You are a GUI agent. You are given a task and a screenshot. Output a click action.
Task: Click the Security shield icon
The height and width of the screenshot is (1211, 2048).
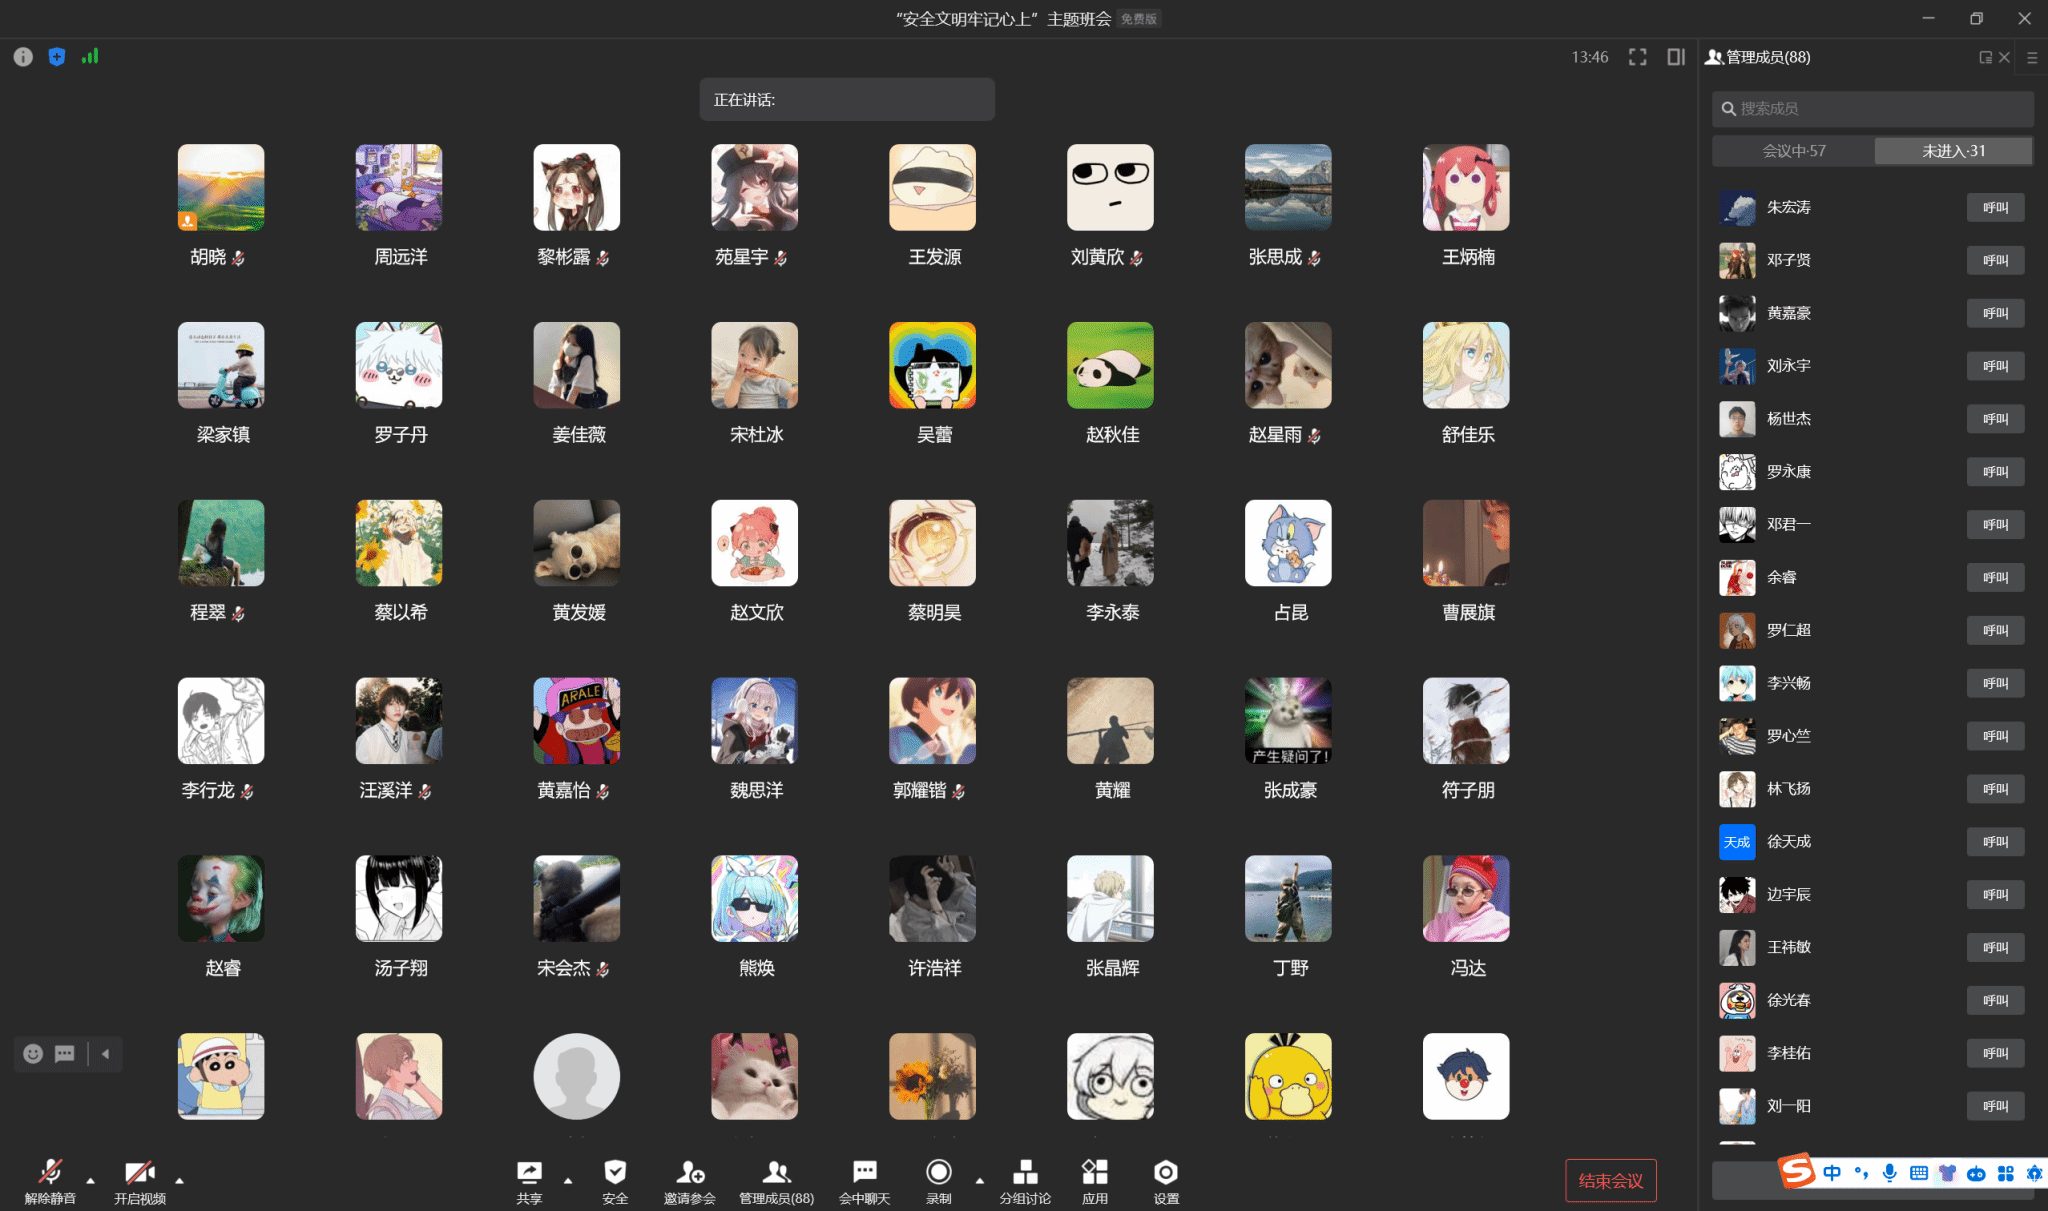[x=615, y=1173]
